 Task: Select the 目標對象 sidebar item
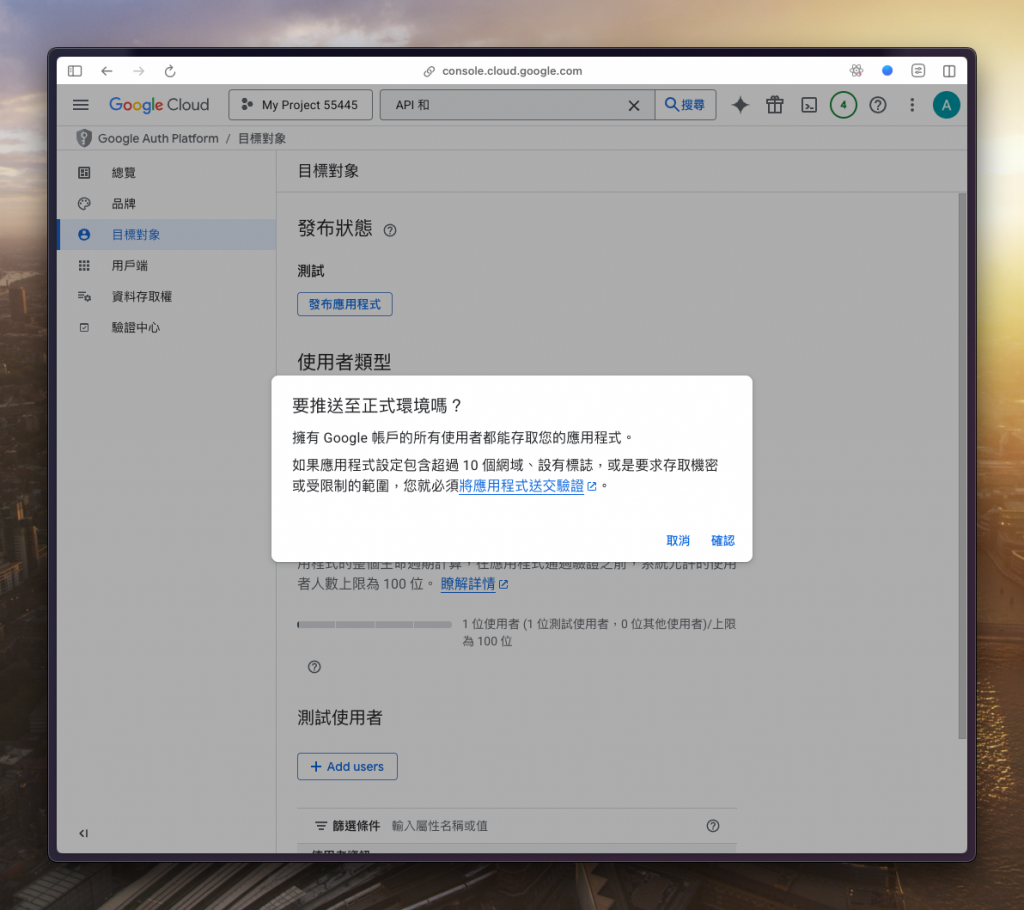click(167, 235)
